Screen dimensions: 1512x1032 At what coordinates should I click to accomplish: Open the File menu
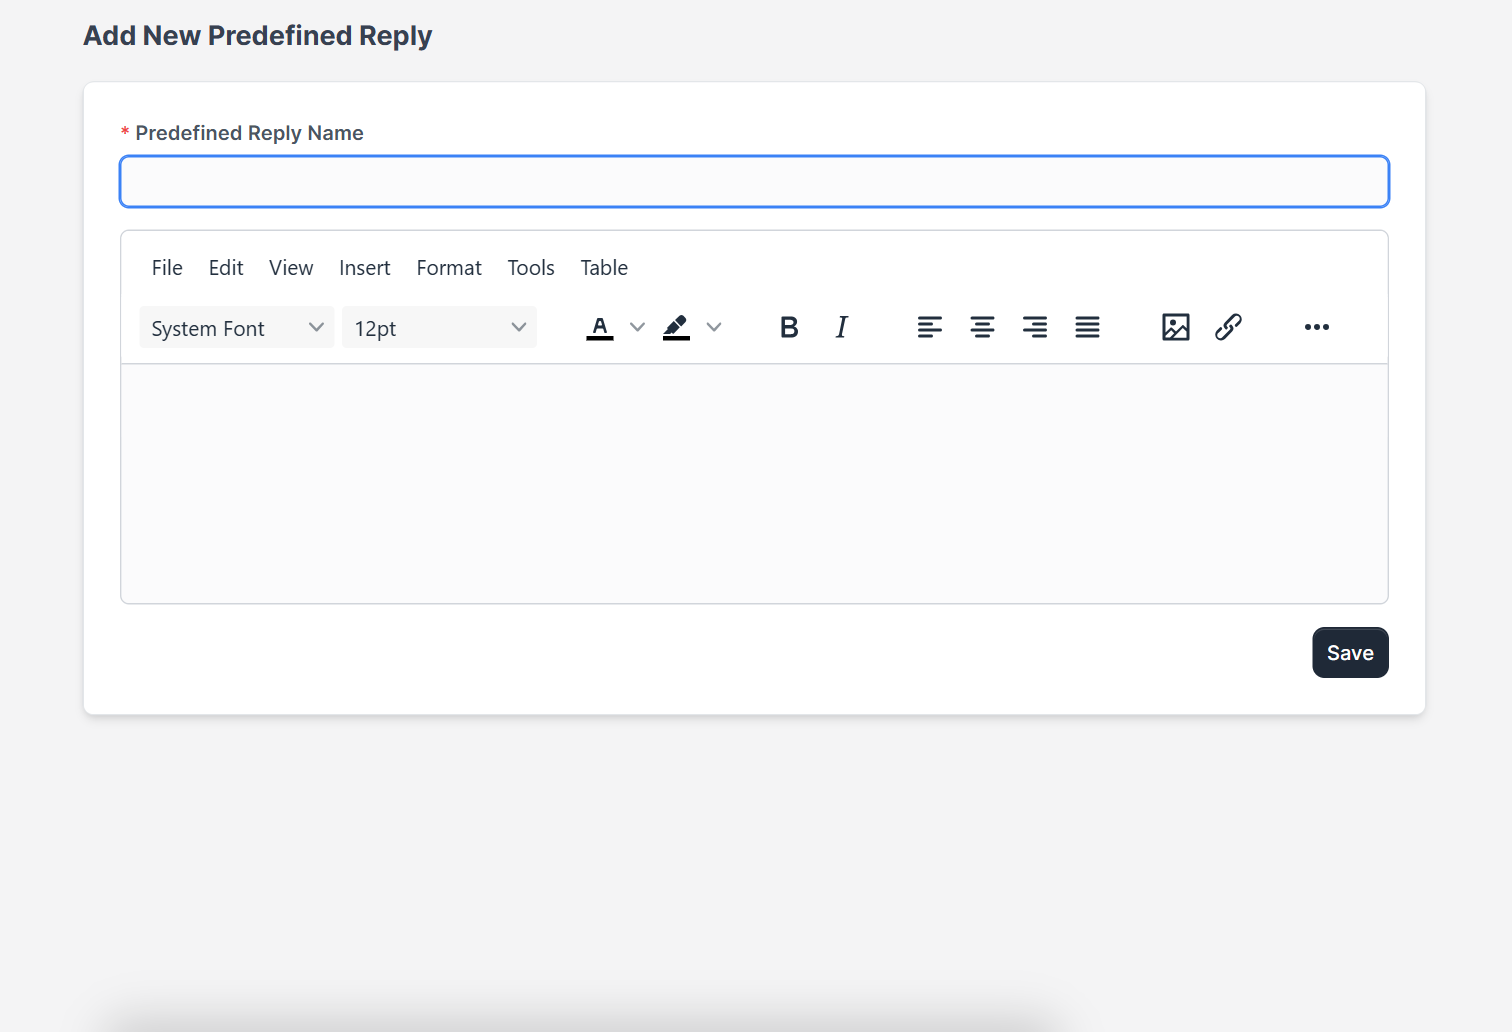coord(167,268)
